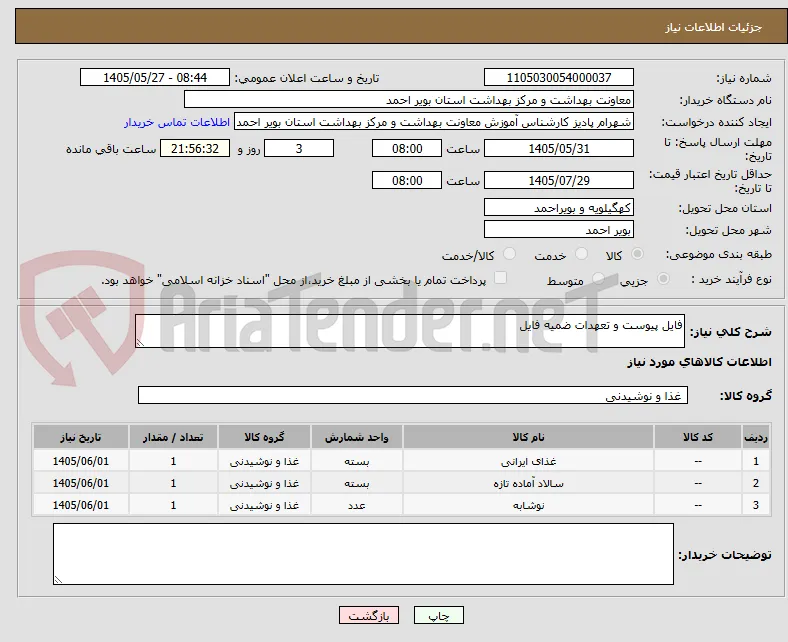The height and width of the screenshot is (642, 788).
Task: Click the delivery city بویر احمد field
Action: 558,229
